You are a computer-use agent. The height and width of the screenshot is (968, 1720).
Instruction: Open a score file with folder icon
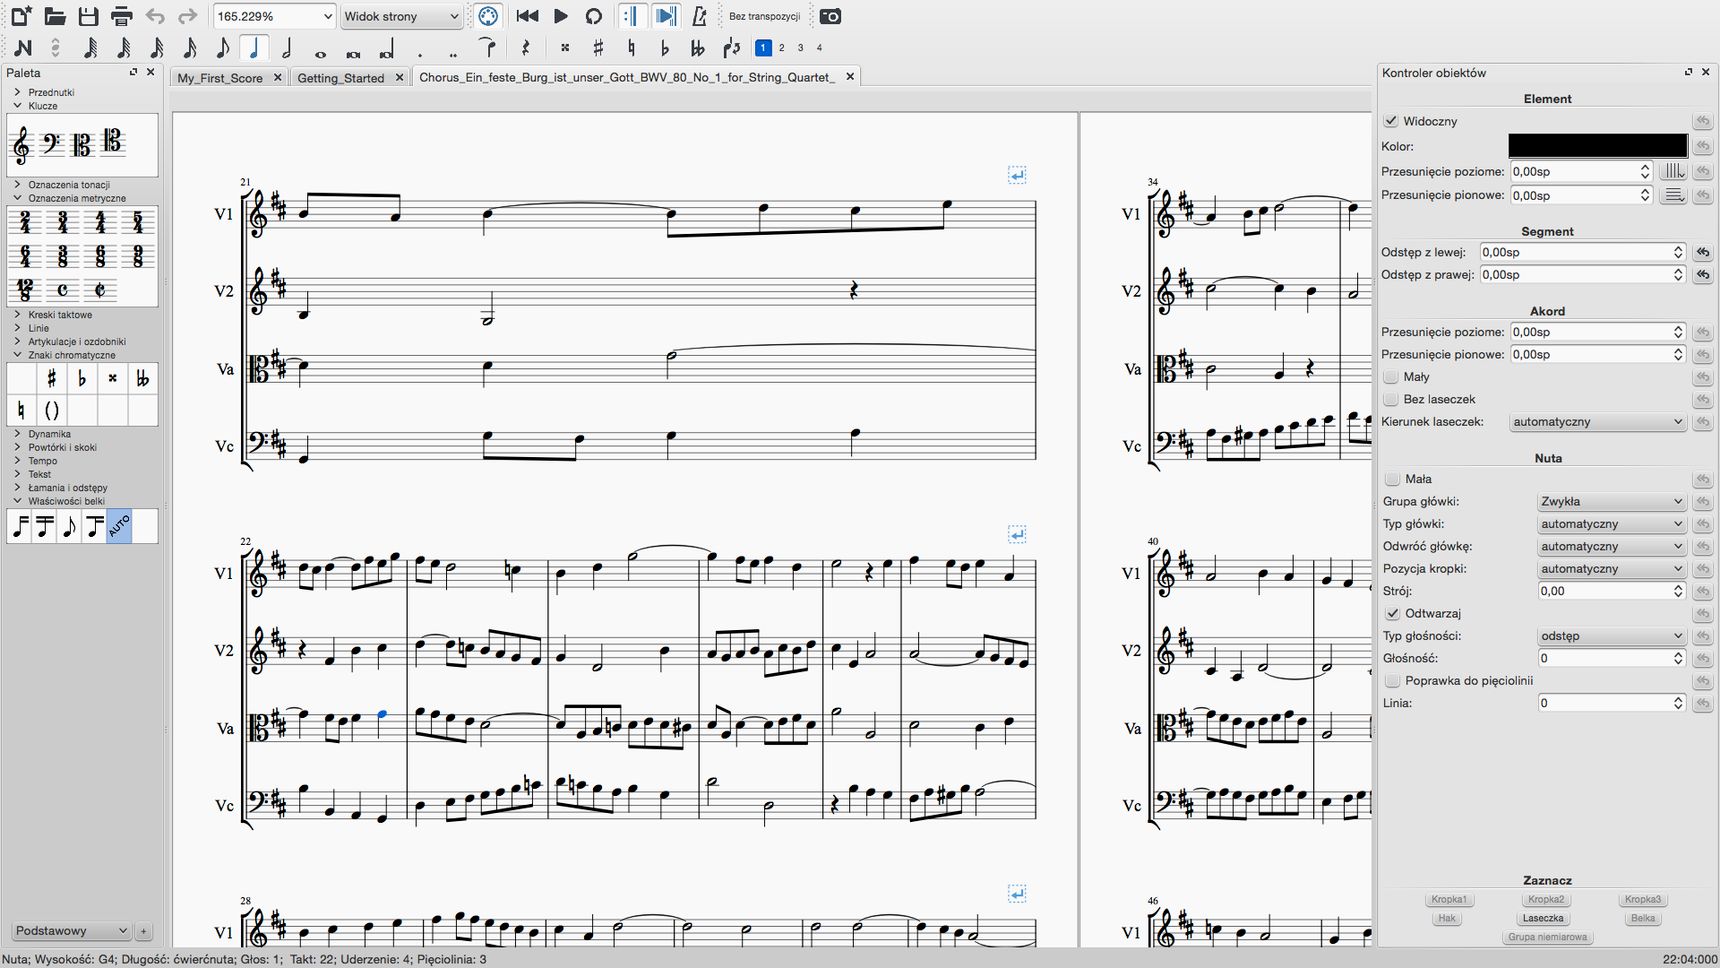(x=55, y=16)
